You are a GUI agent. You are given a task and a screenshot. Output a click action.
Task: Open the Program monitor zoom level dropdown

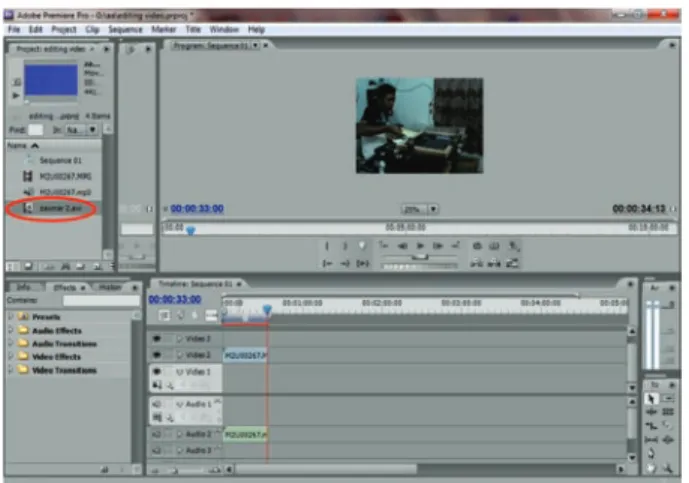pos(433,210)
